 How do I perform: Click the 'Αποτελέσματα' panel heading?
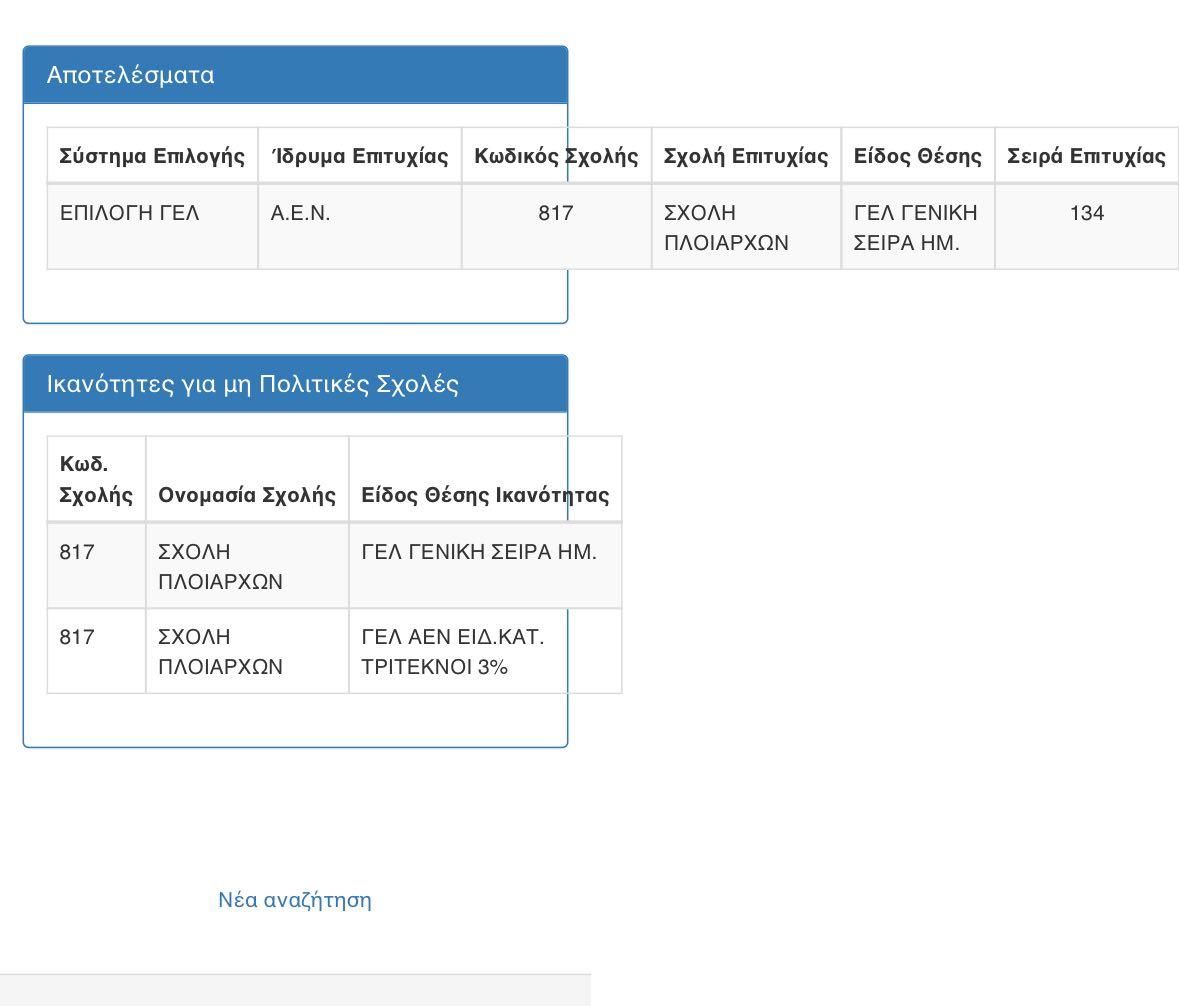tap(130, 75)
